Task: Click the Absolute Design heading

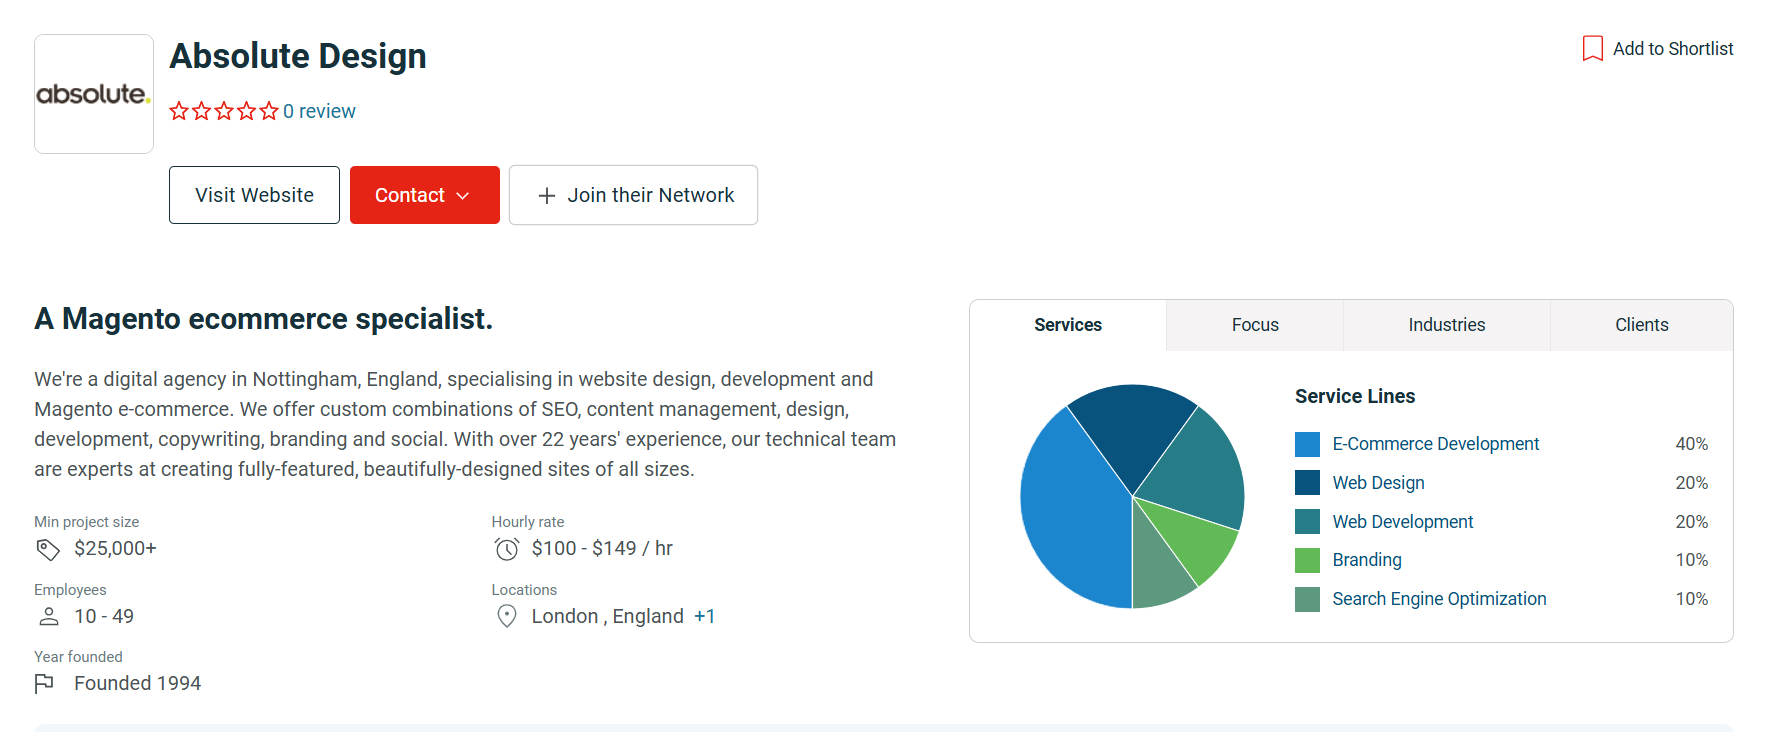Action: [298, 56]
